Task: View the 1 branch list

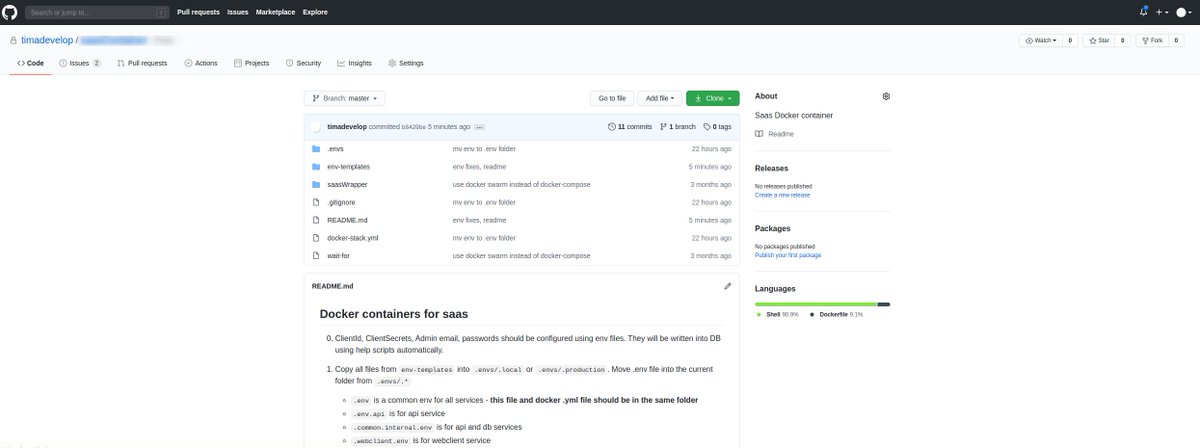Action: pos(678,127)
